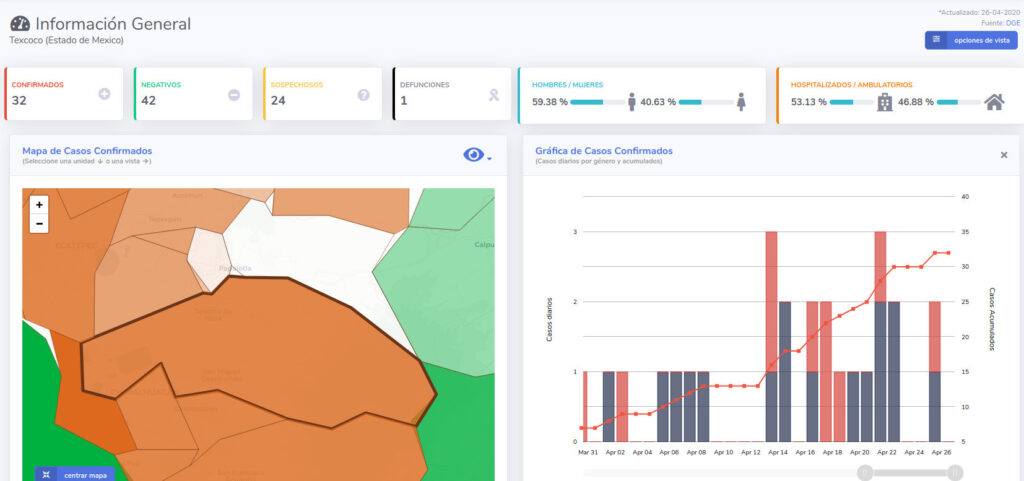The height and width of the screenshot is (481, 1024).
Task: Close the Gráfica de Casos Confirmados panel
Action: 1004,155
